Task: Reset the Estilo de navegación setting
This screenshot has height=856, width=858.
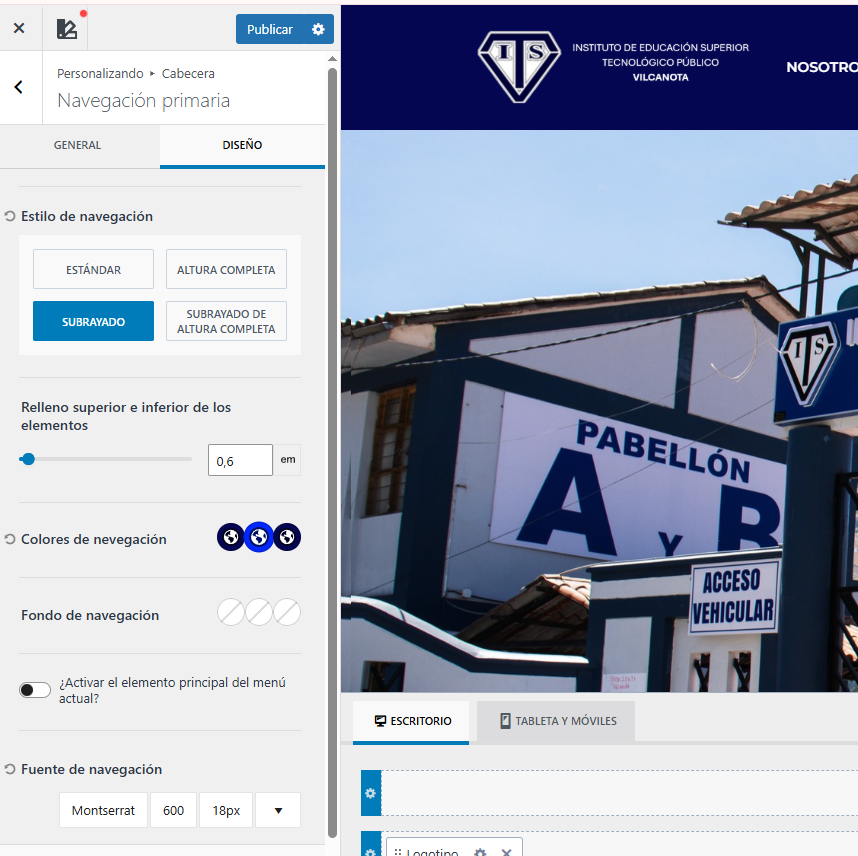Action: [x=10, y=216]
